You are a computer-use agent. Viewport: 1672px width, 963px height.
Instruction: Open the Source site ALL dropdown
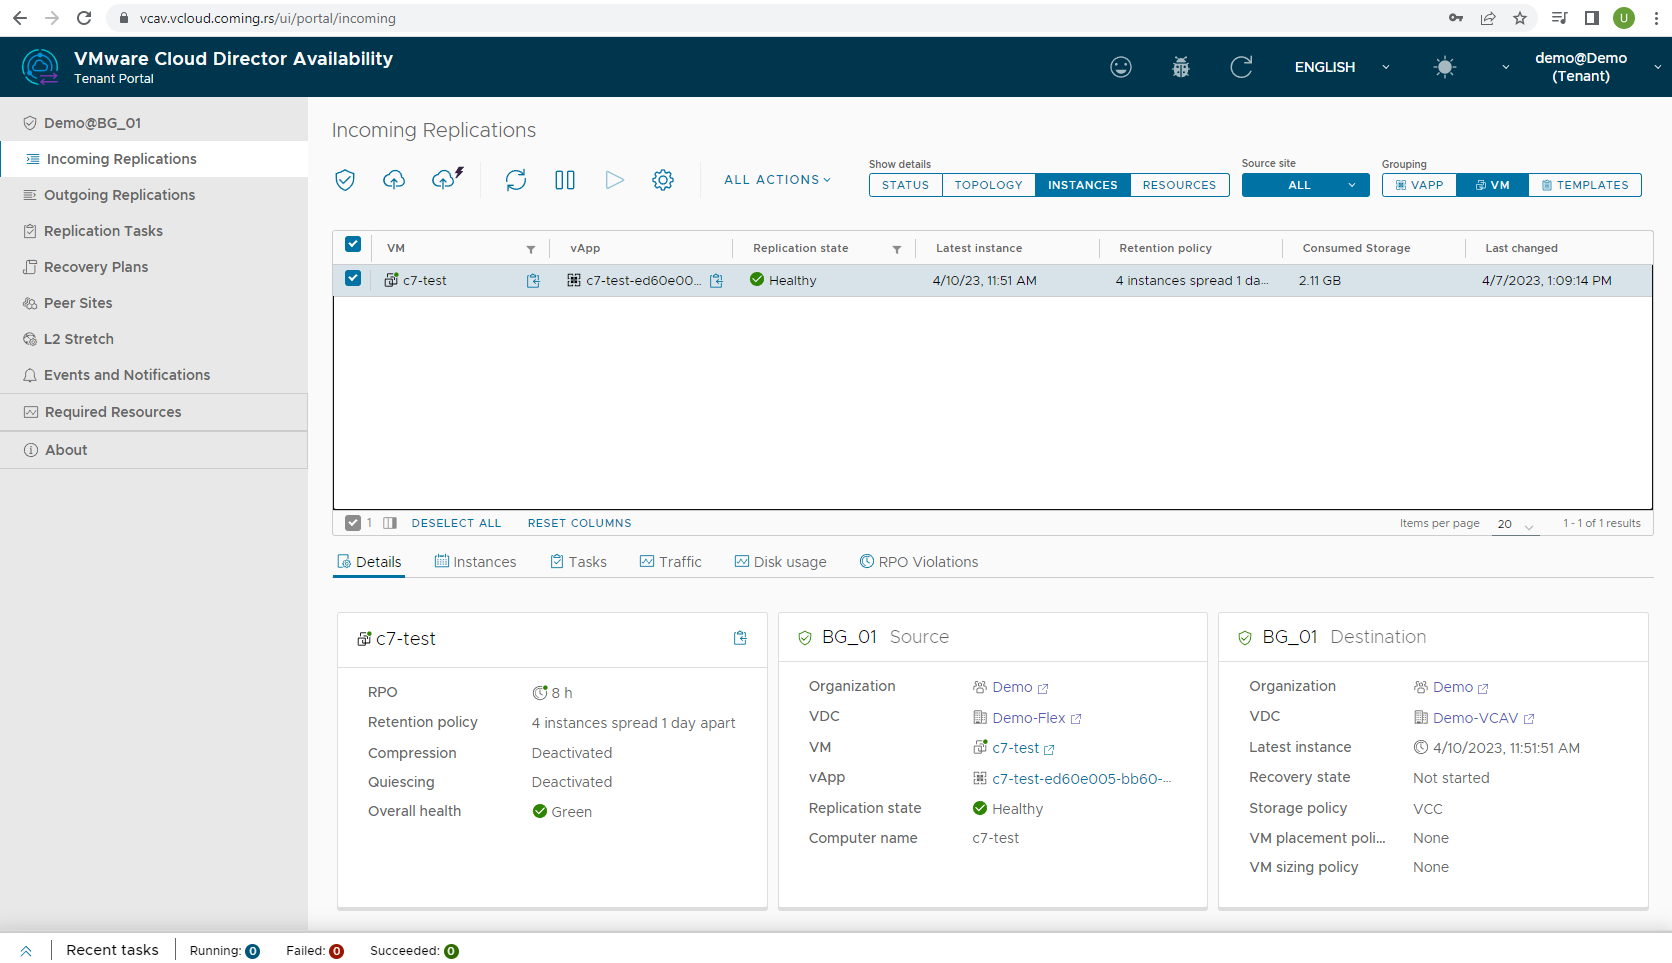tap(1305, 185)
